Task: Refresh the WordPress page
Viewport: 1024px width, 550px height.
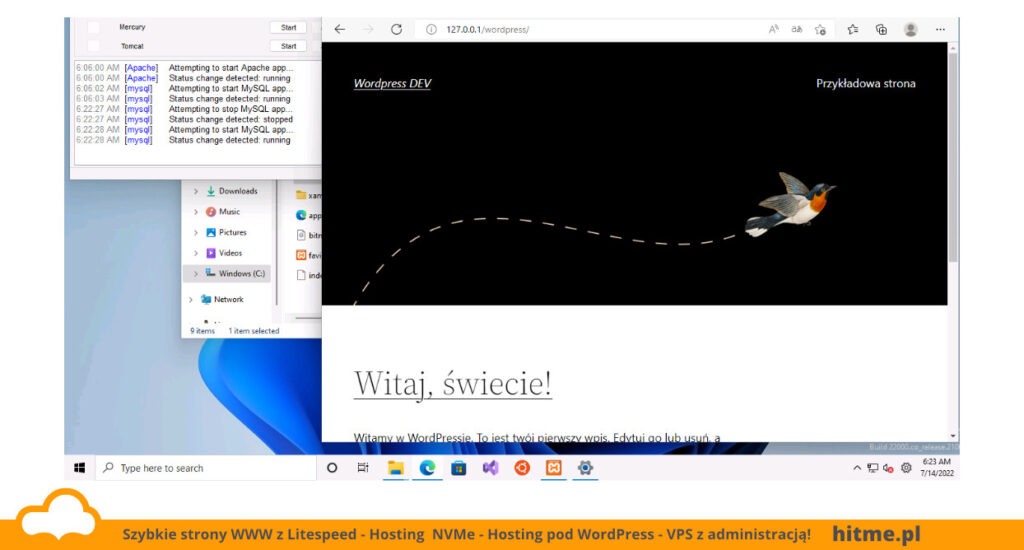Action: [x=396, y=29]
